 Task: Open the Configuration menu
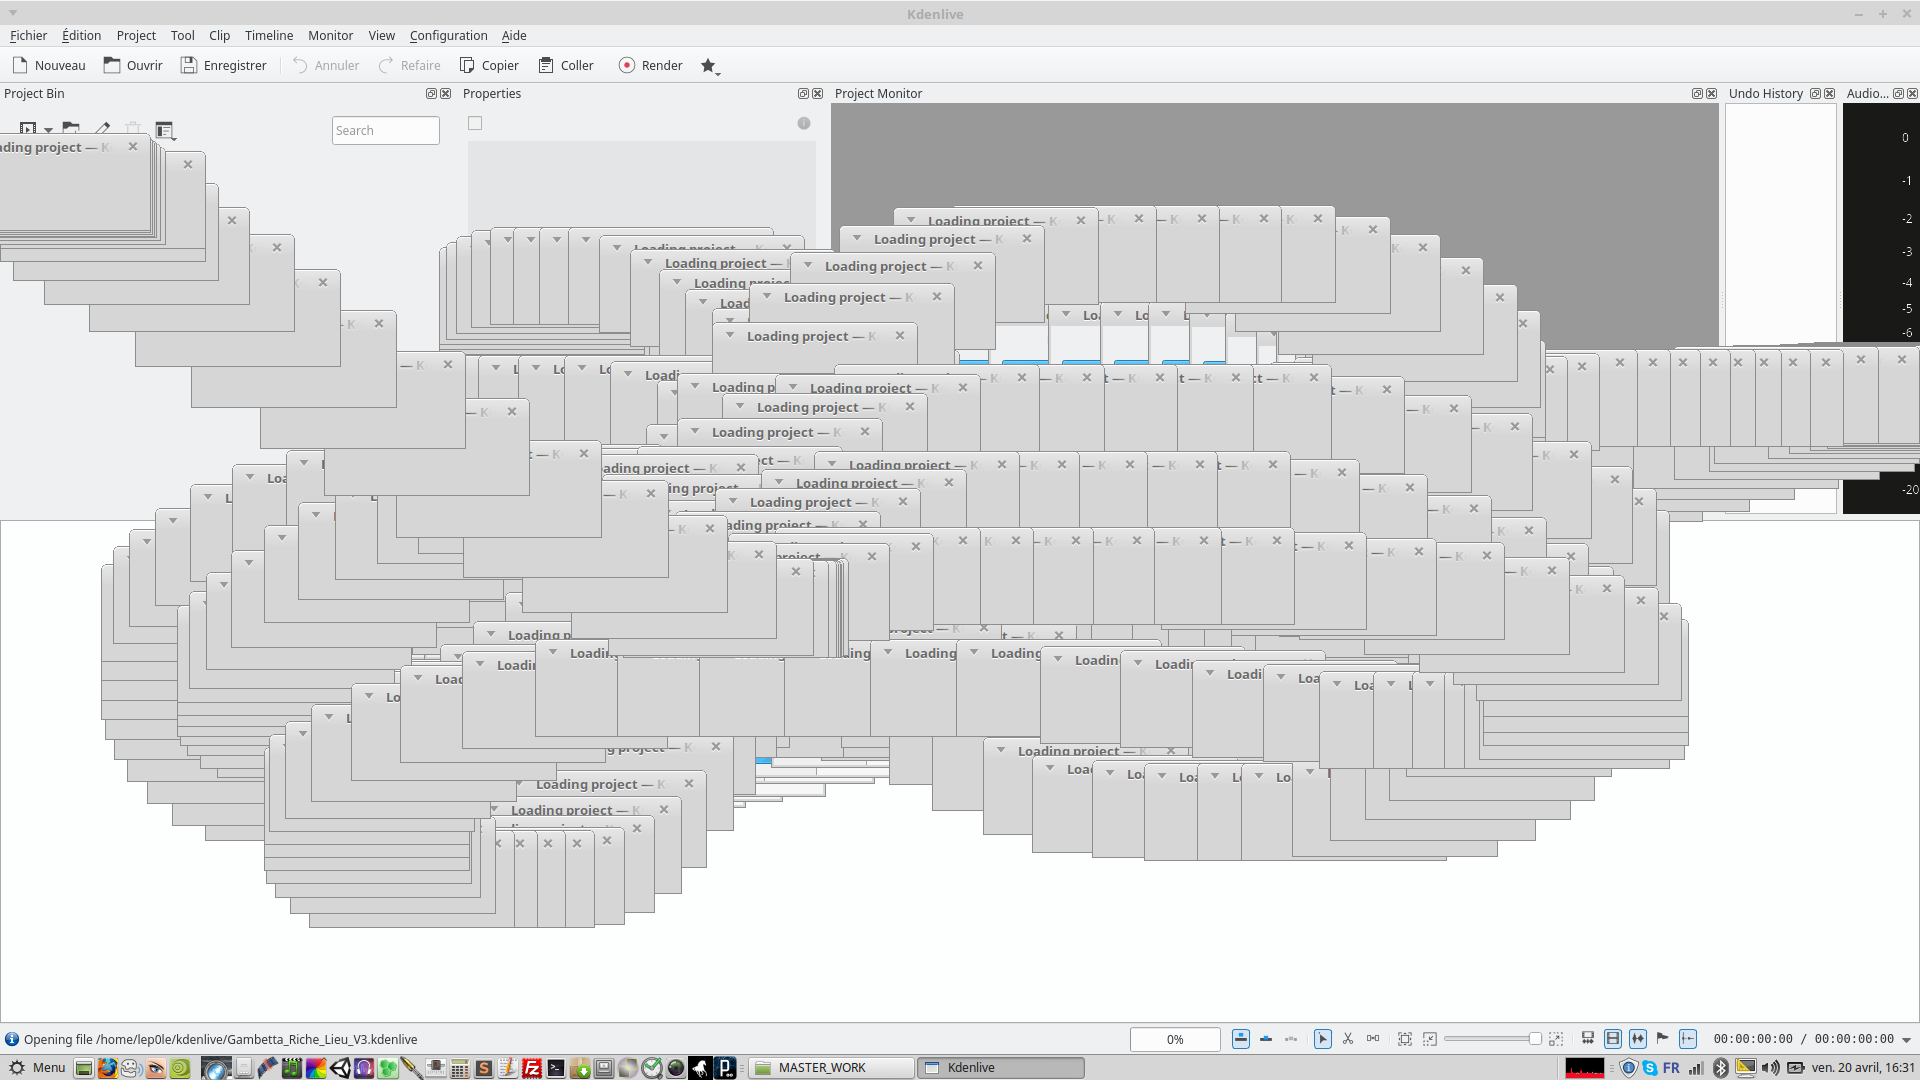pyautogui.click(x=448, y=35)
